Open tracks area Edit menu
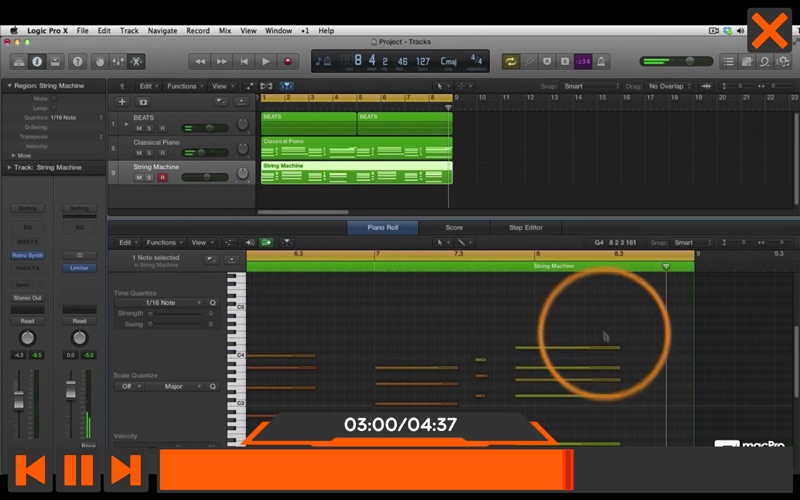Screen dimensions: 800x500 (x=148, y=86)
